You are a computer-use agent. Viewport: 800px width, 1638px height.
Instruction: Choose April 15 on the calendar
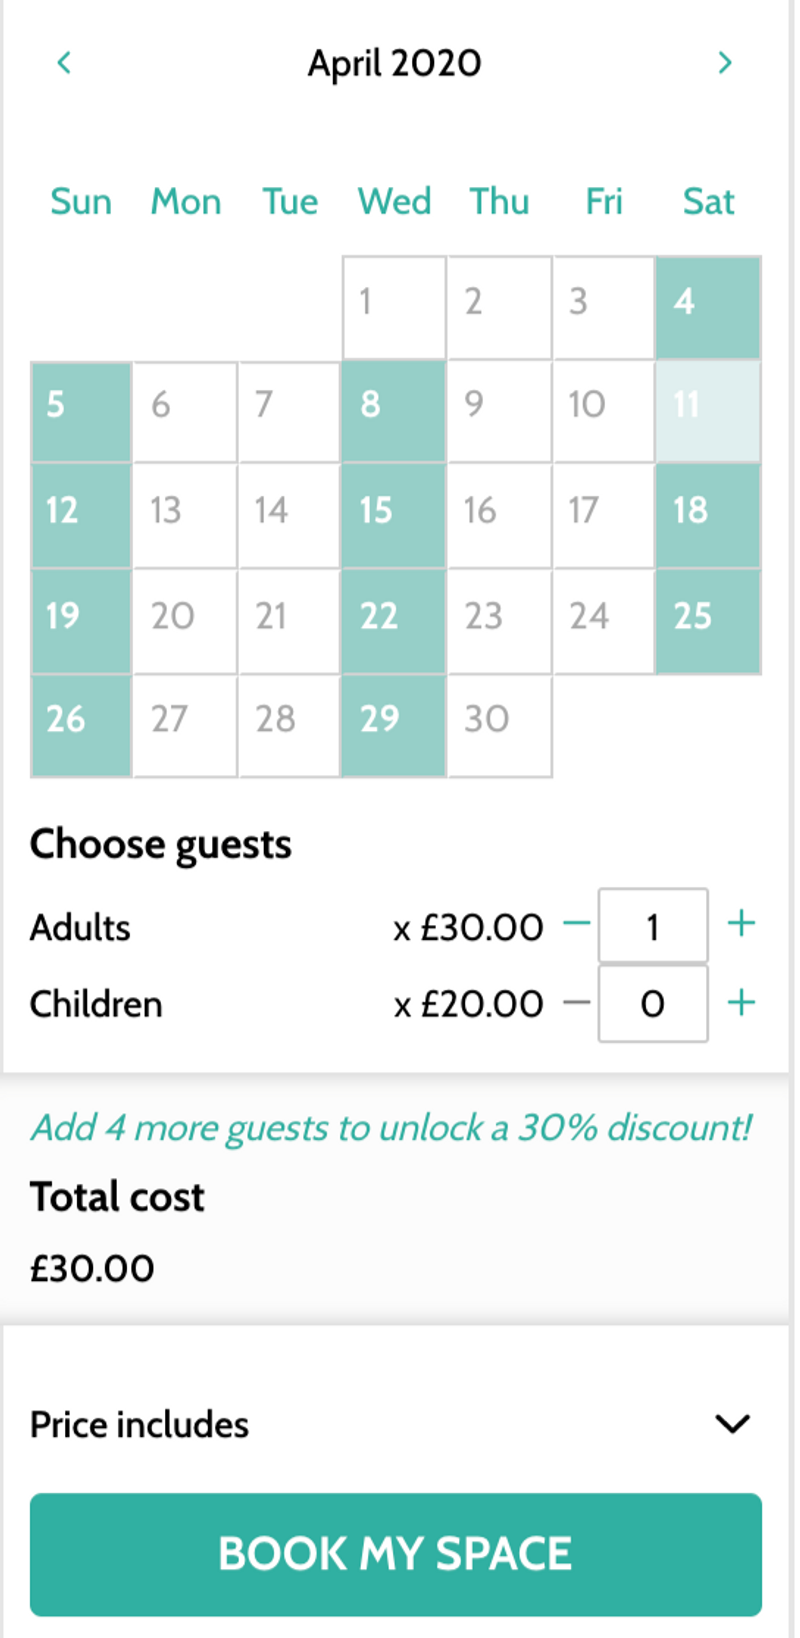[394, 516]
